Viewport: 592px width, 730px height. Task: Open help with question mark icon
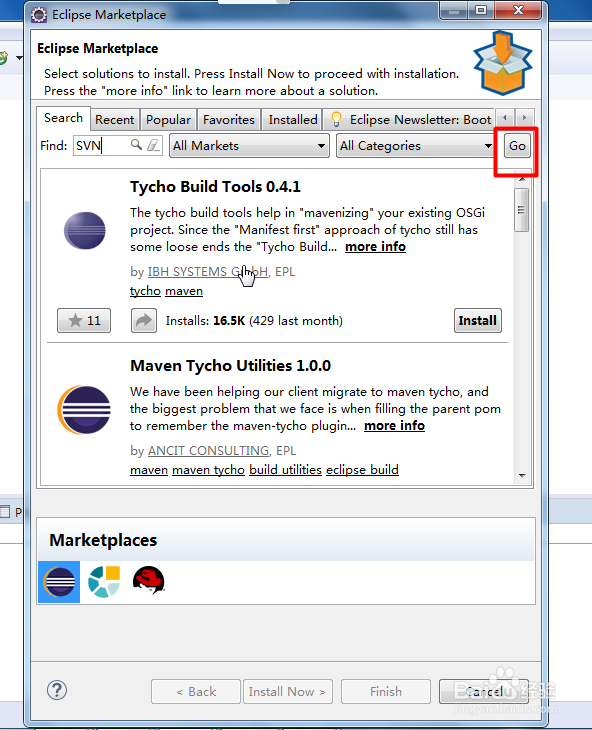(x=57, y=690)
